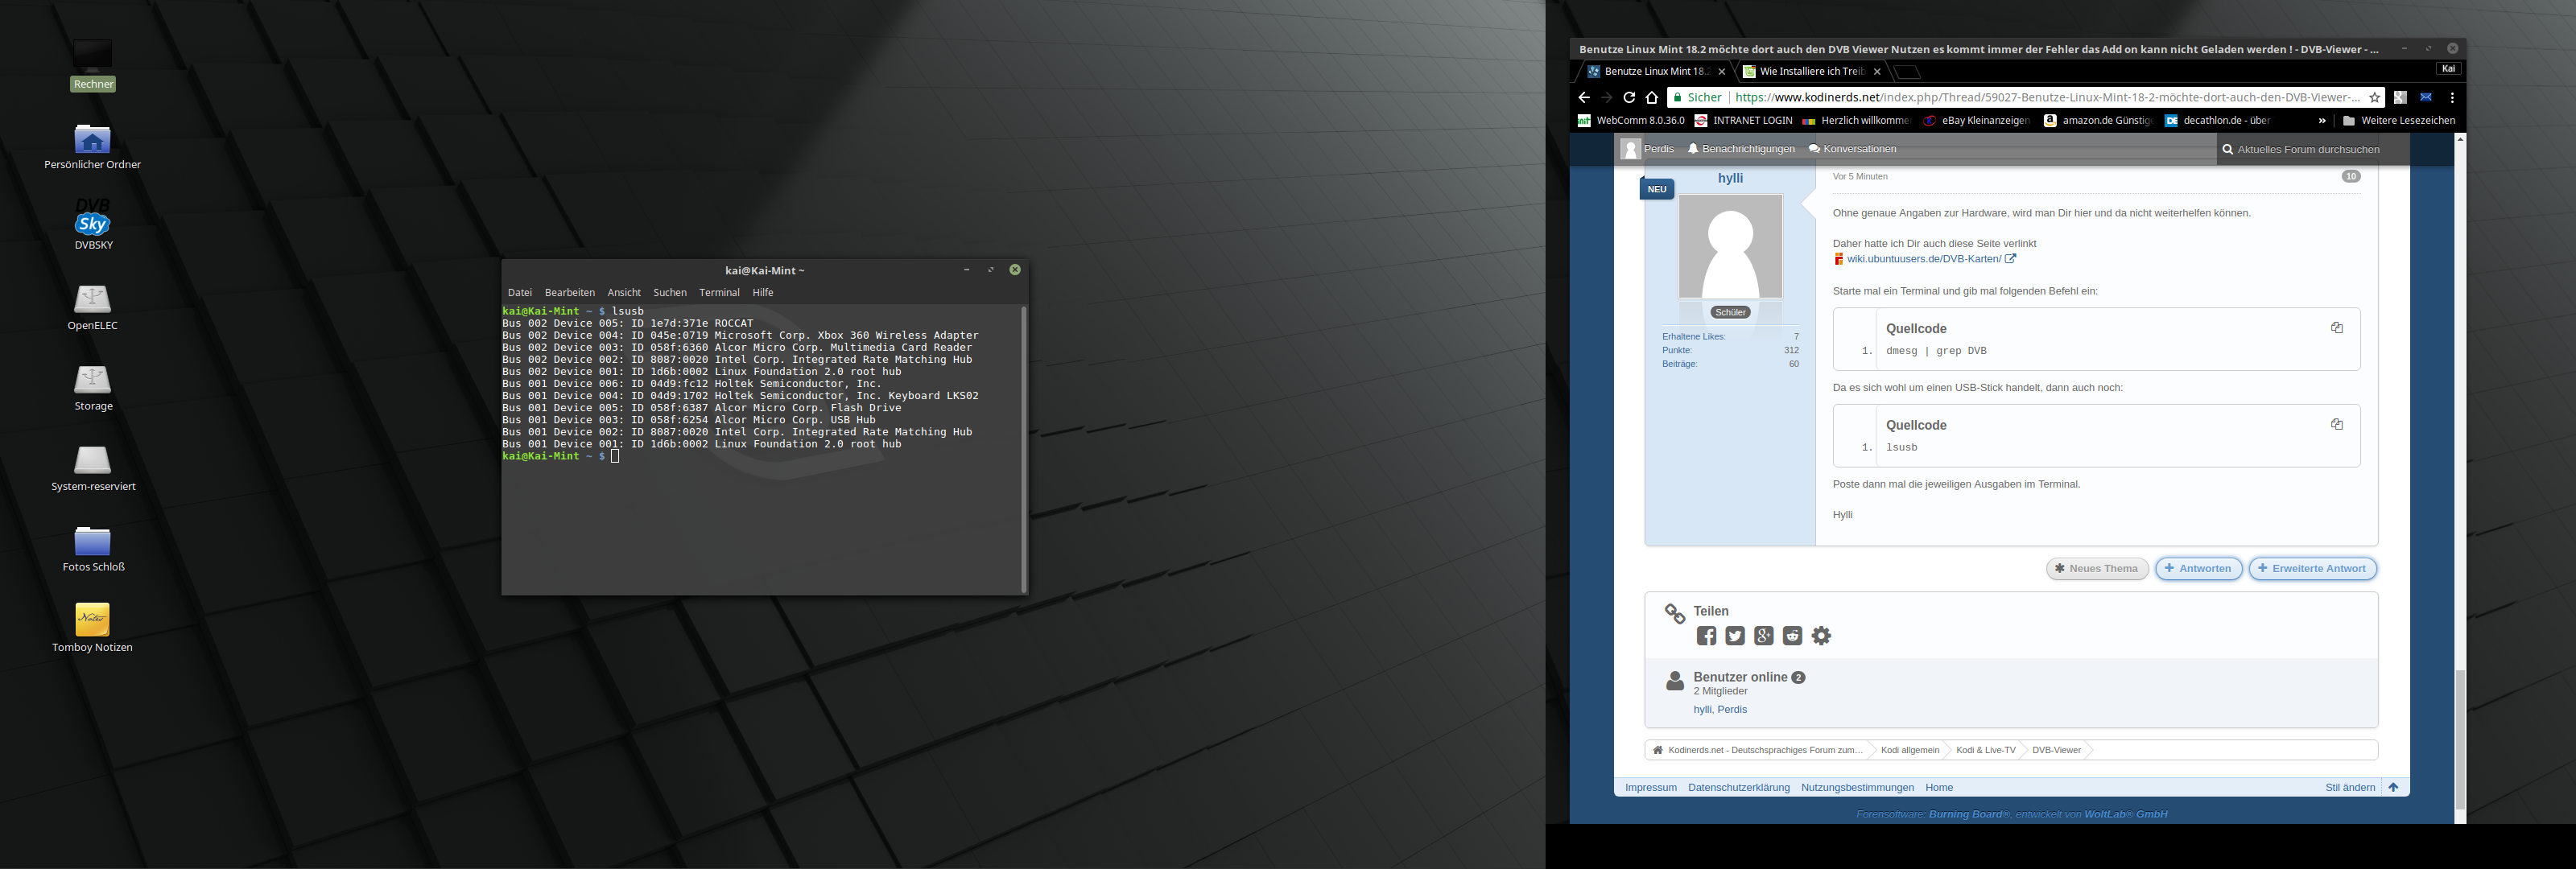
Task: Open Benachrichtigungen notifications menu
Action: click(1741, 149)
